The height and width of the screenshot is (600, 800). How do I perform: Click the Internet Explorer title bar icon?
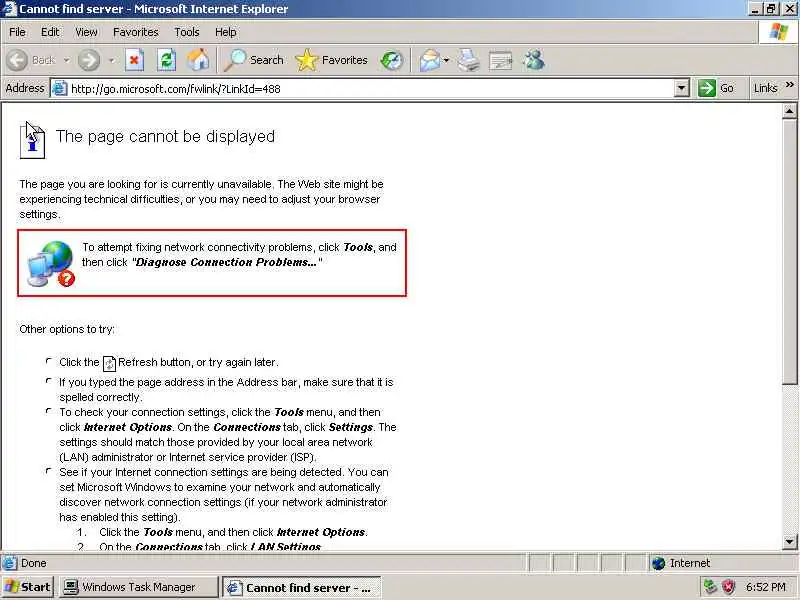click(x=9, y=9)
